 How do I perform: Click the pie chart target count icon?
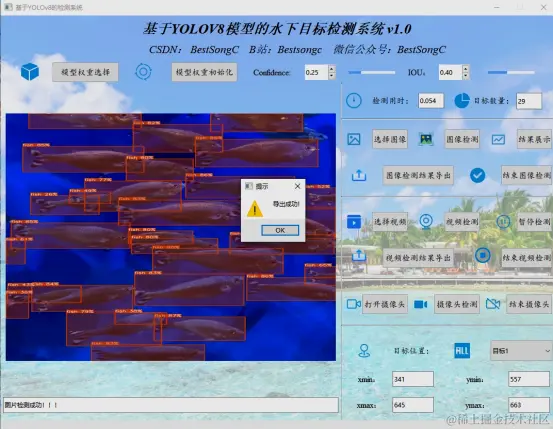(462, 101)
